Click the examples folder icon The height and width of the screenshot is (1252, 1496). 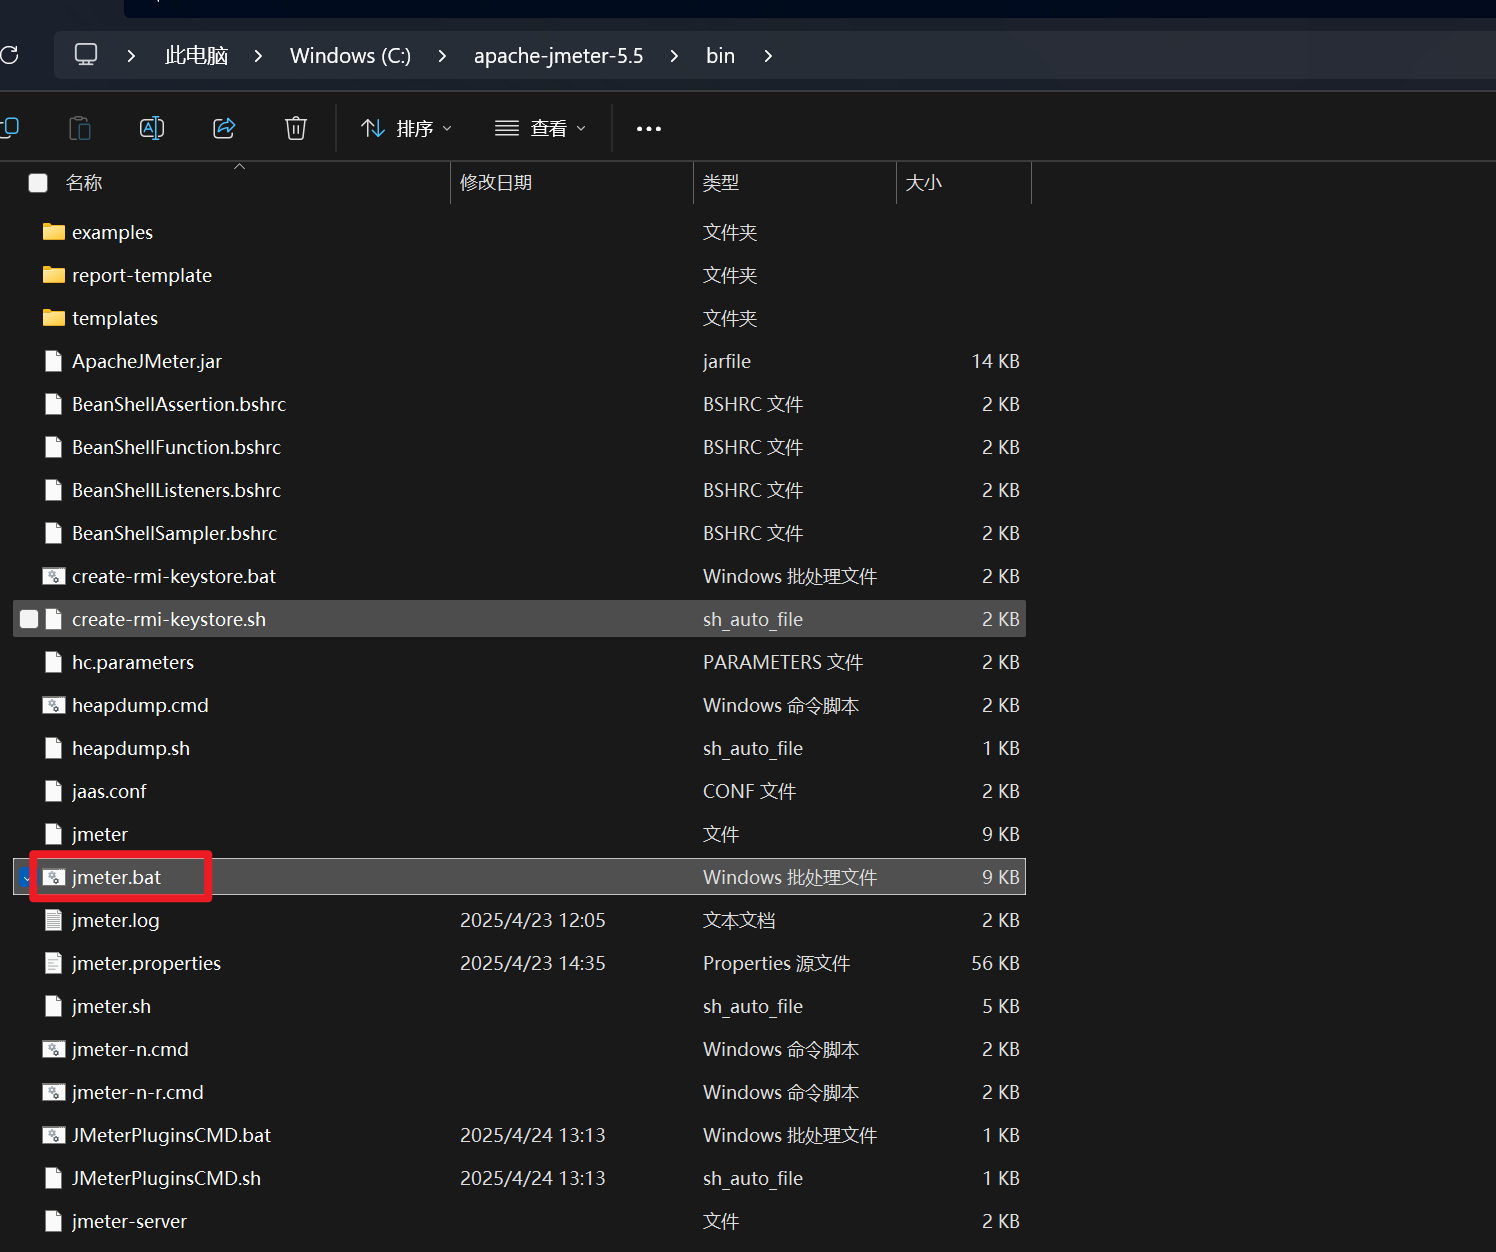pos(54,232)
